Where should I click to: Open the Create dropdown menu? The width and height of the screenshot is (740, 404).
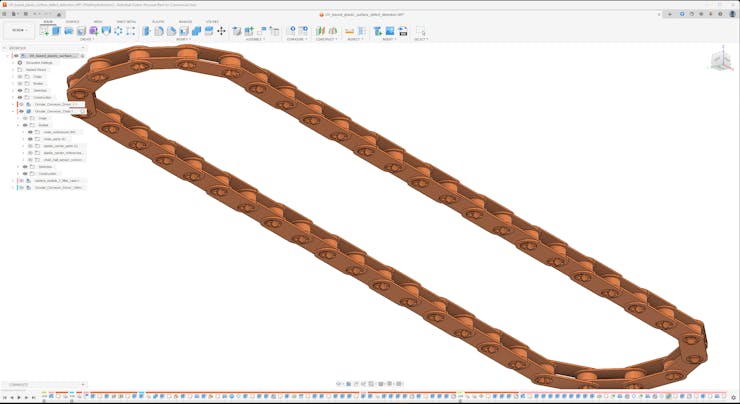tap(86, 39)
